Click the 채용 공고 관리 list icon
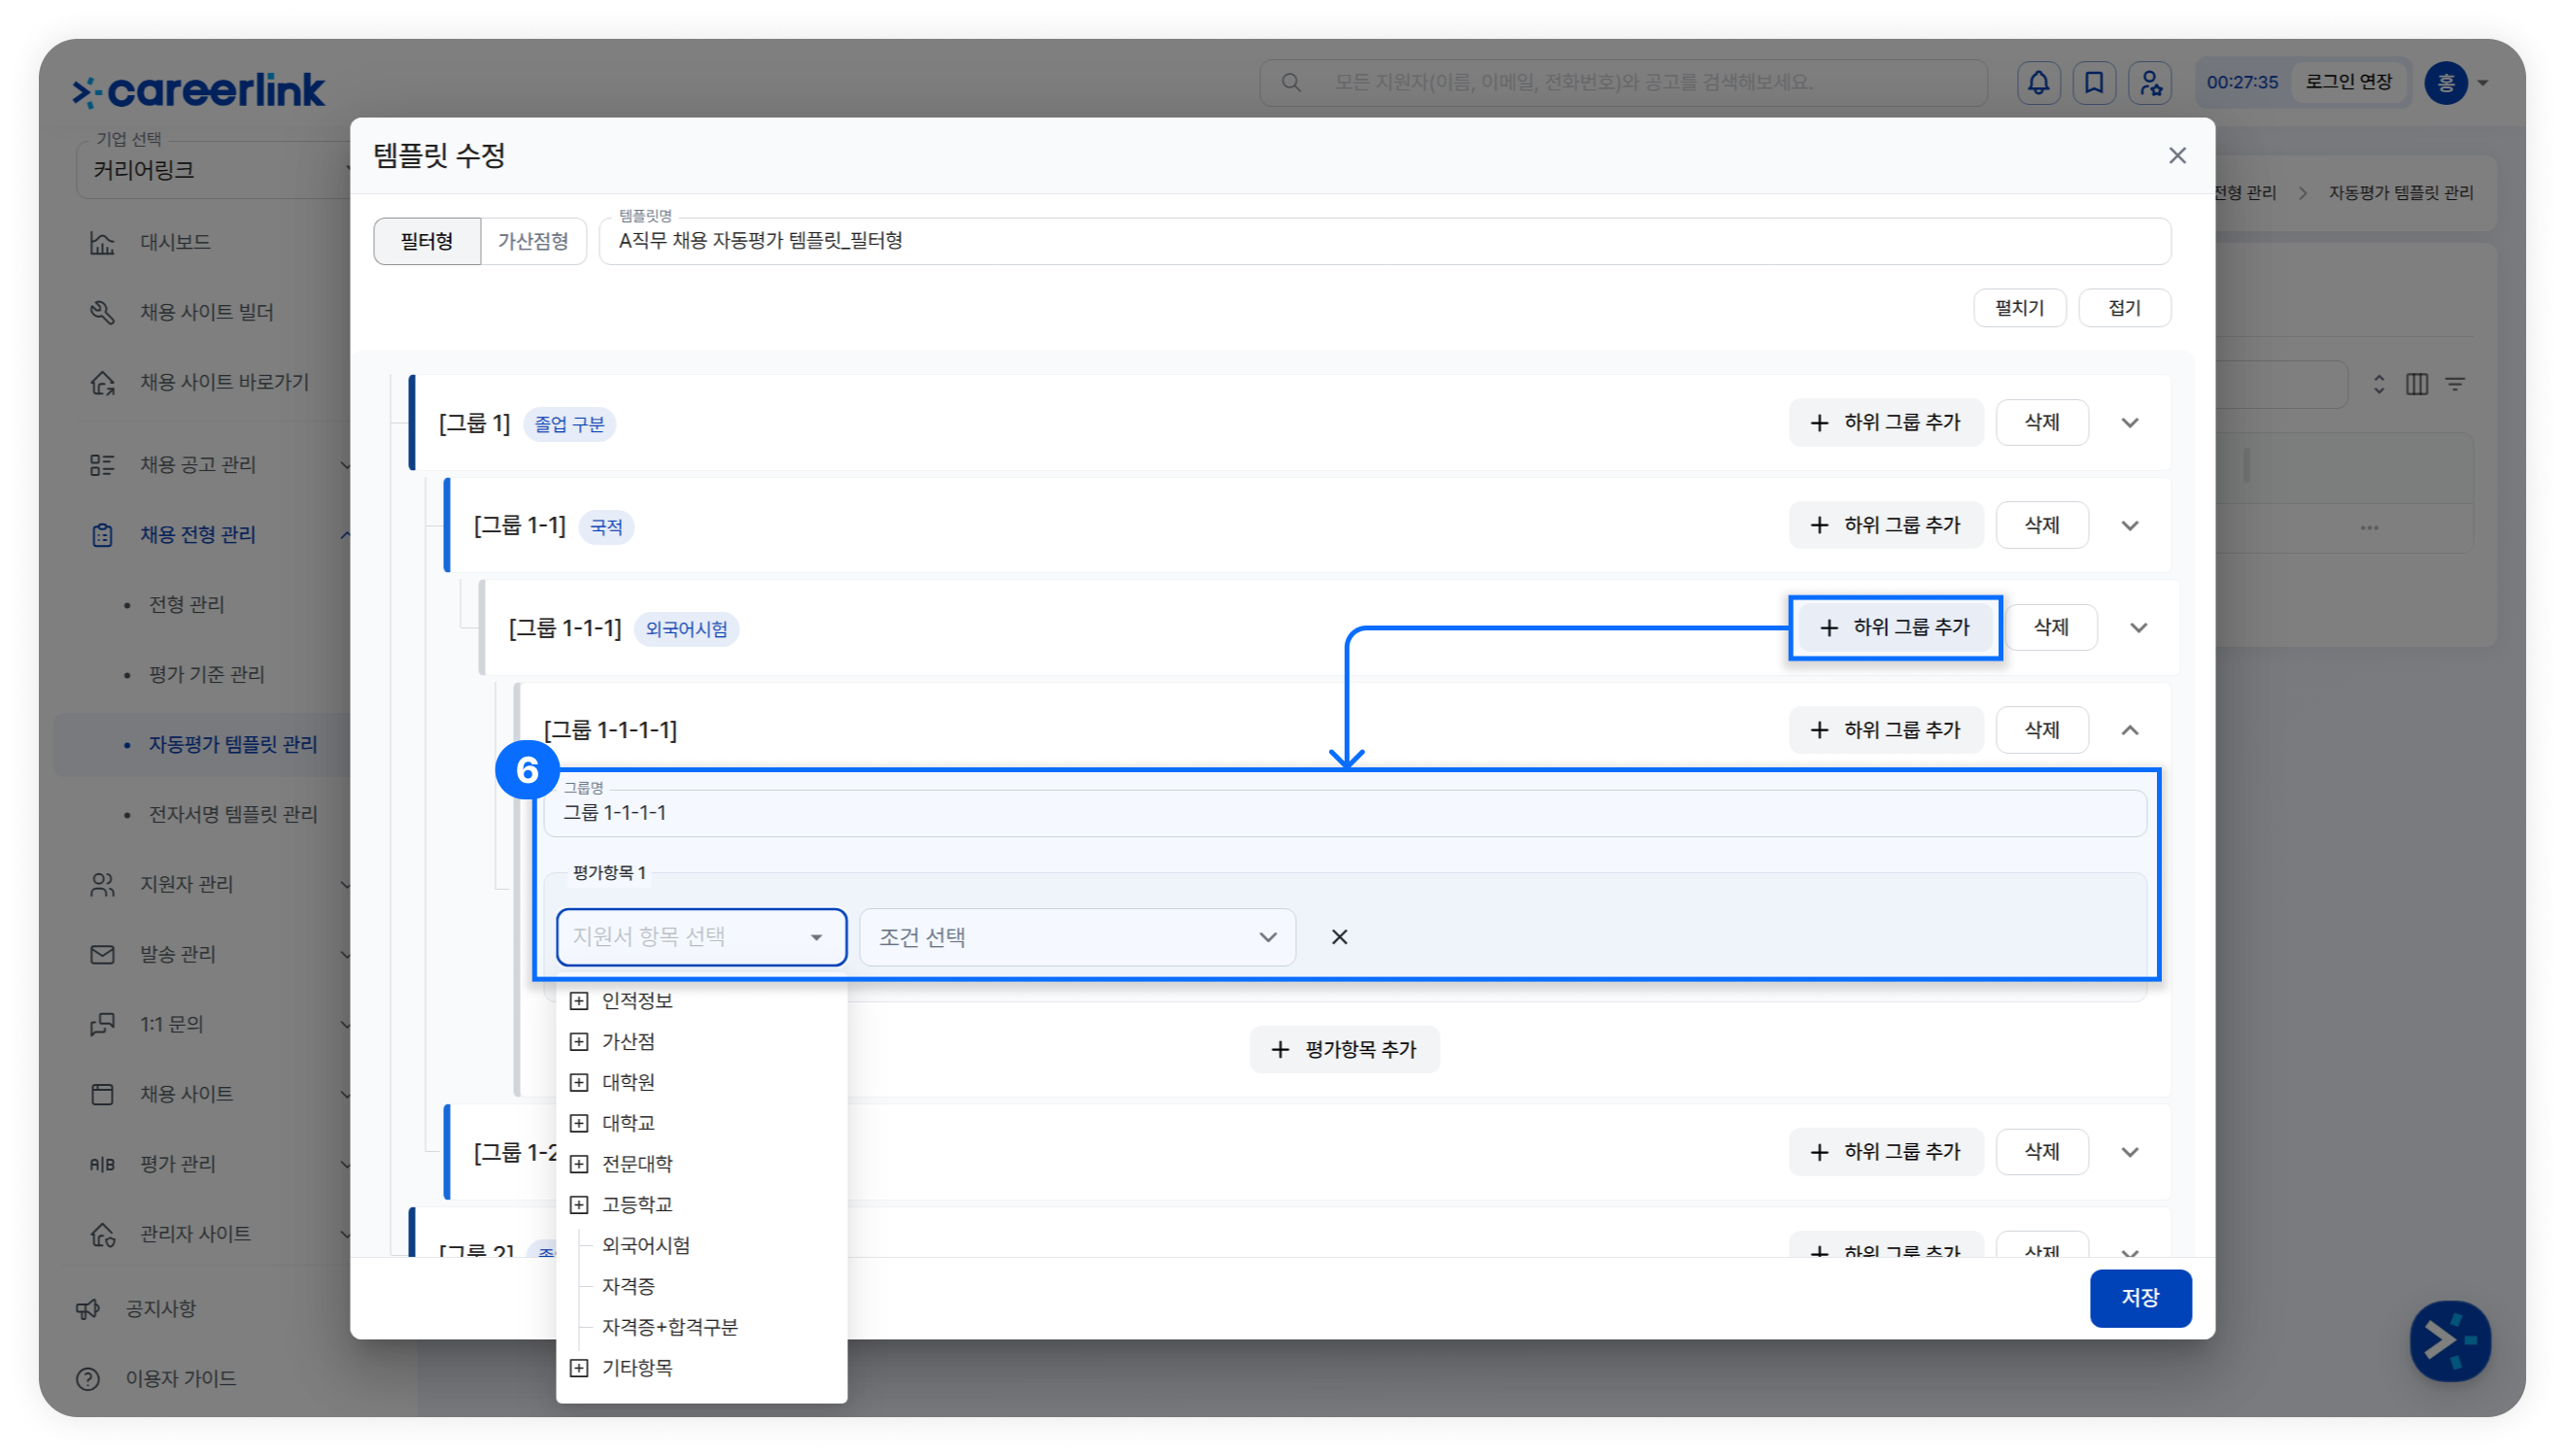The image size is (2565, 1456). 102,465
